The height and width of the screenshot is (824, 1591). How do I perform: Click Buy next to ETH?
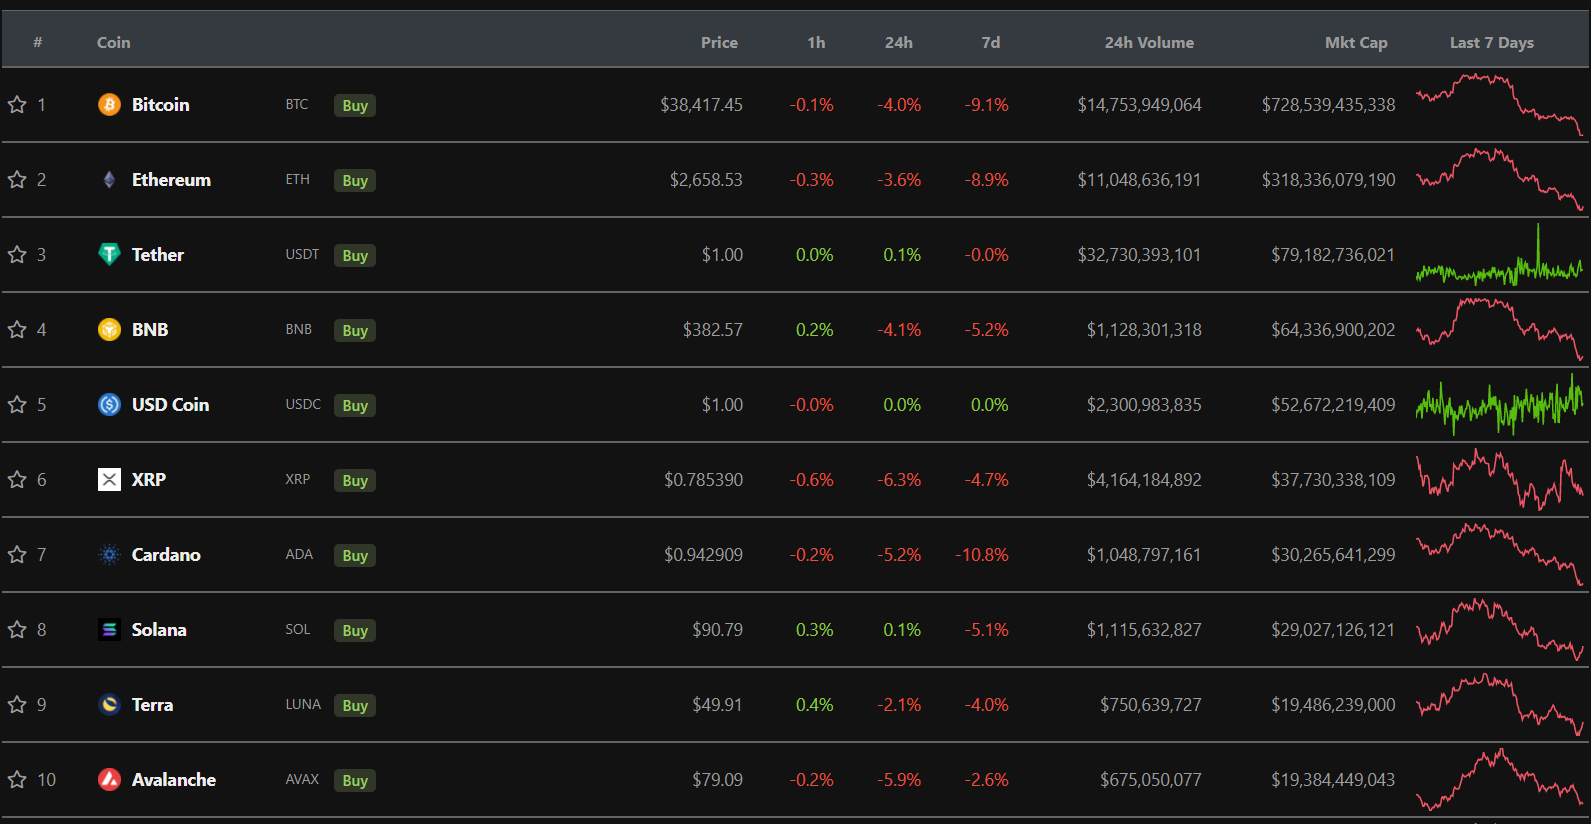[355, 181]
